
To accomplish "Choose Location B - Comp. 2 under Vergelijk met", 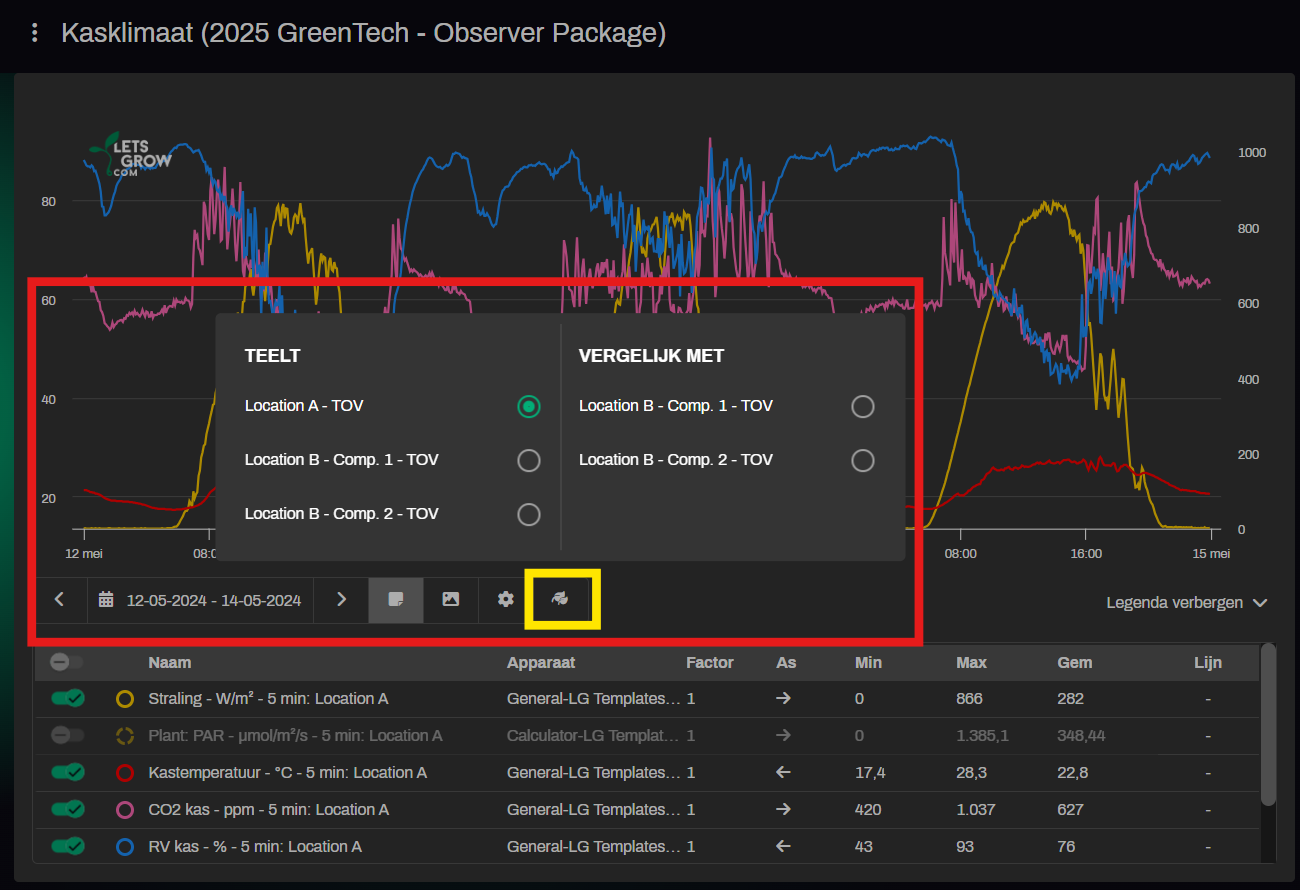I will [862, 460].
